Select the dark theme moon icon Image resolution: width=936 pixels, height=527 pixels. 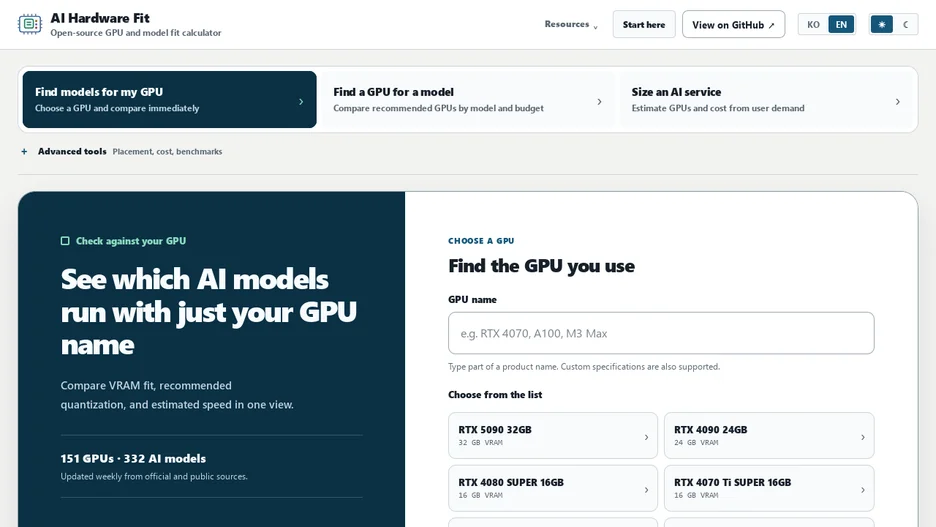point(906,24)
